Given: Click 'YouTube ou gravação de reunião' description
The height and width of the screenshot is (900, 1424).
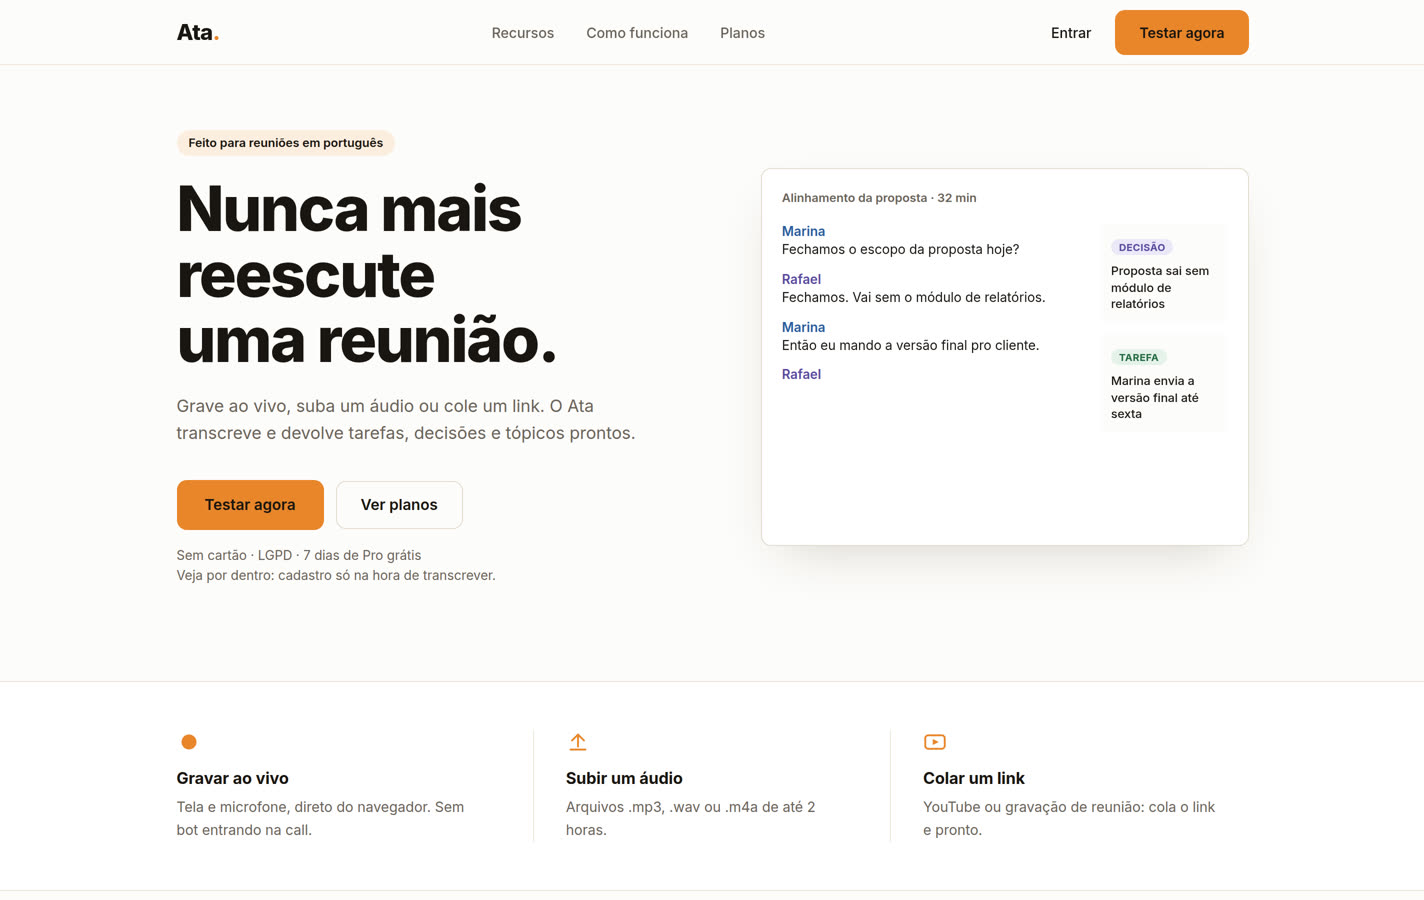Looking at the screenshot, I should coord(1069,818).
